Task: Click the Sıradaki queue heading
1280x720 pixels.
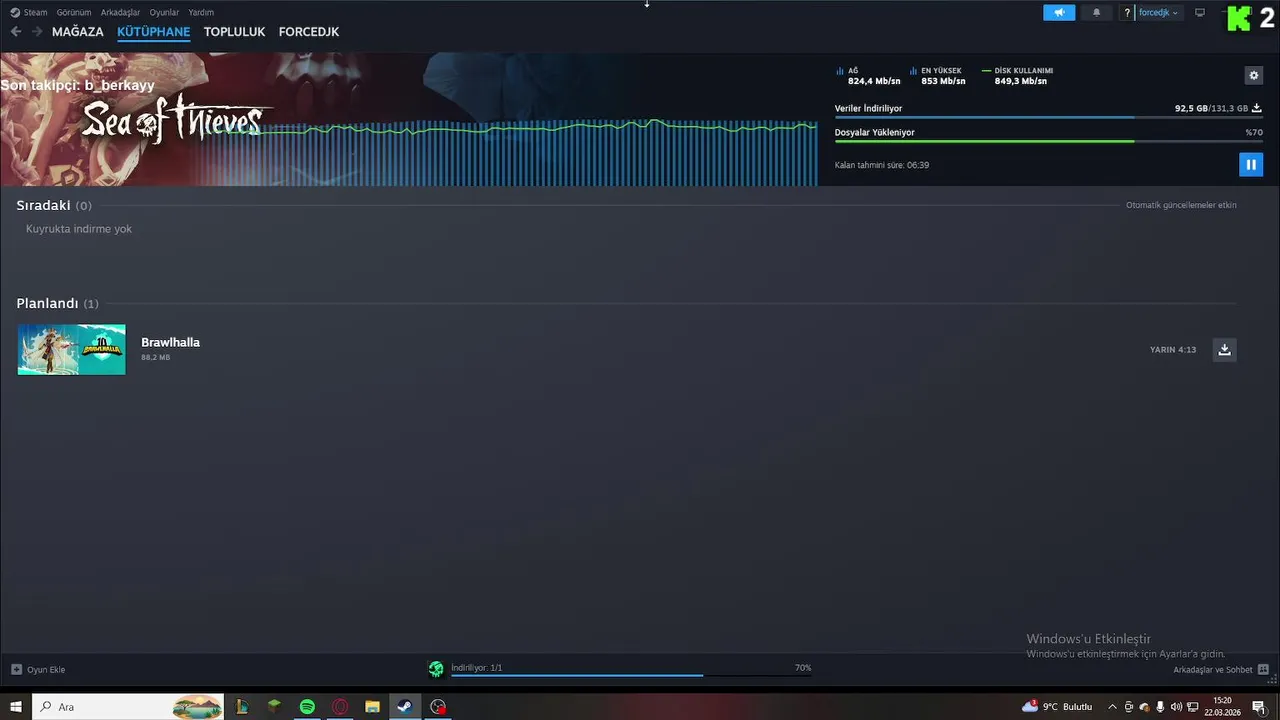Action: click(54, 205)
